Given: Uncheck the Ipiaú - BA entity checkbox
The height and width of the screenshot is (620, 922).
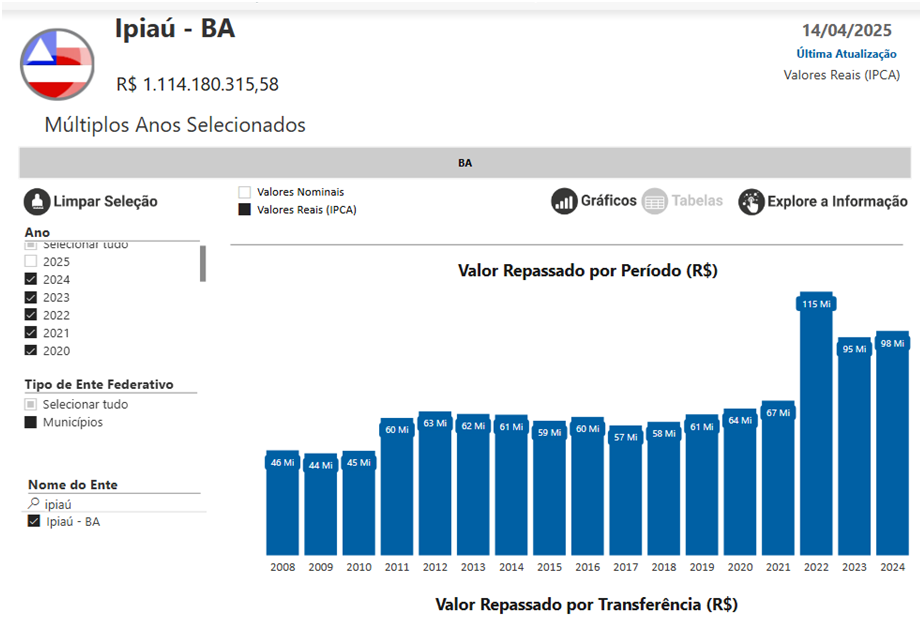Looking at the screenshot, I should 34,522.
